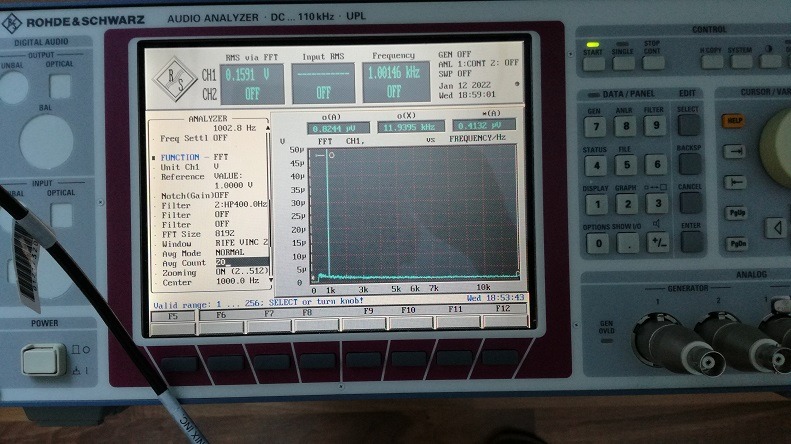Click the RMS via FFT 0.1591 V readout
Screen dimensions: 791x444
click(x=252, y=75)
